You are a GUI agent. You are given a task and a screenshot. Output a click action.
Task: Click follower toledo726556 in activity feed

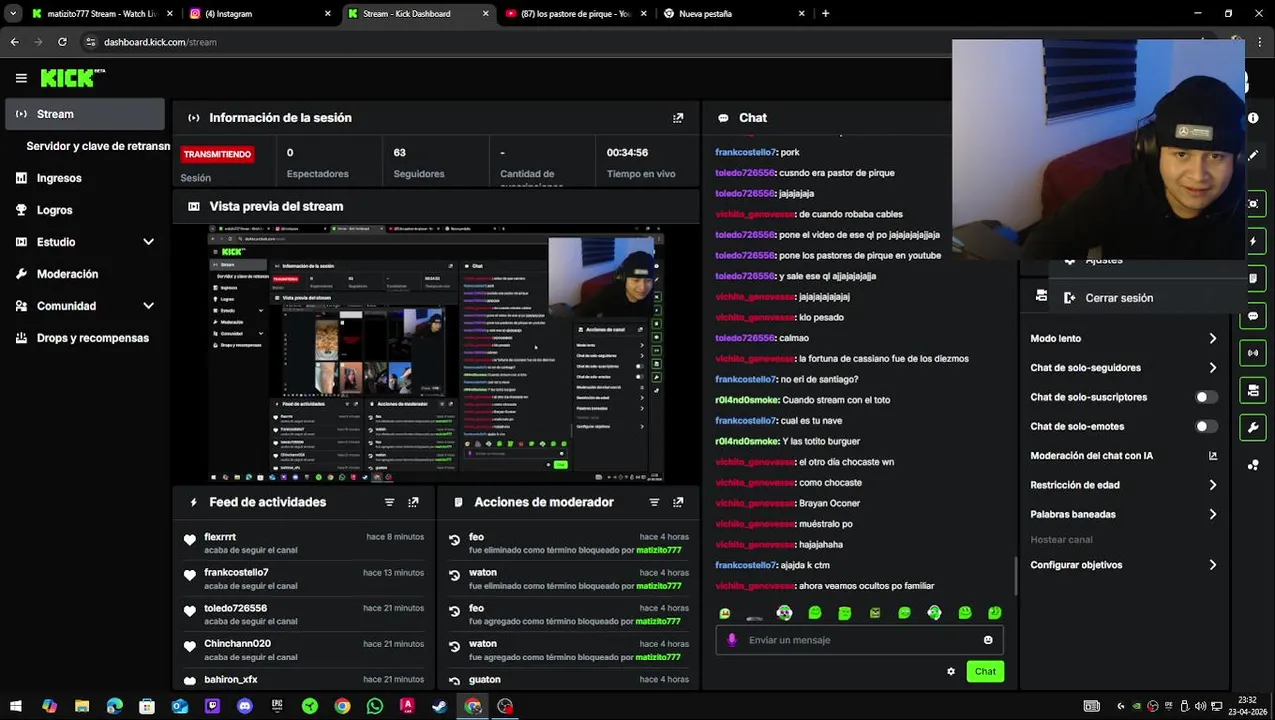click(235, 608)
